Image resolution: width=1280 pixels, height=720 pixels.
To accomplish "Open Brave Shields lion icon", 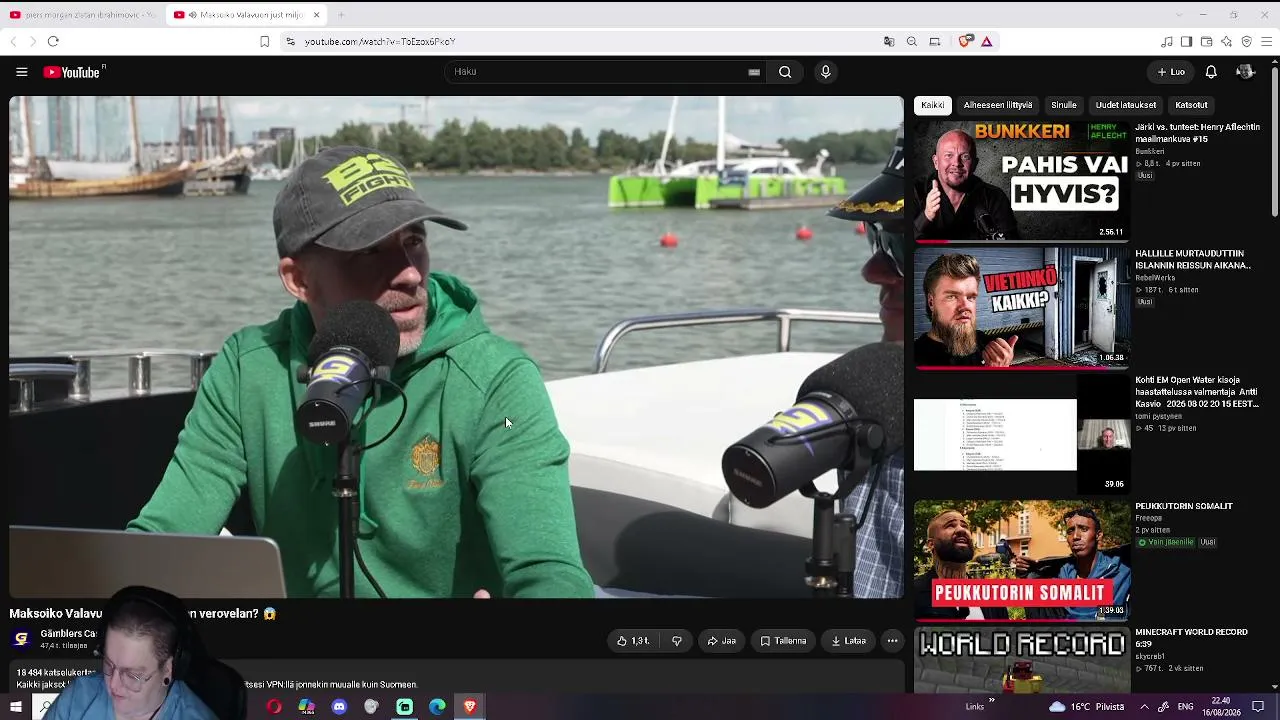I will pos(964,42).
